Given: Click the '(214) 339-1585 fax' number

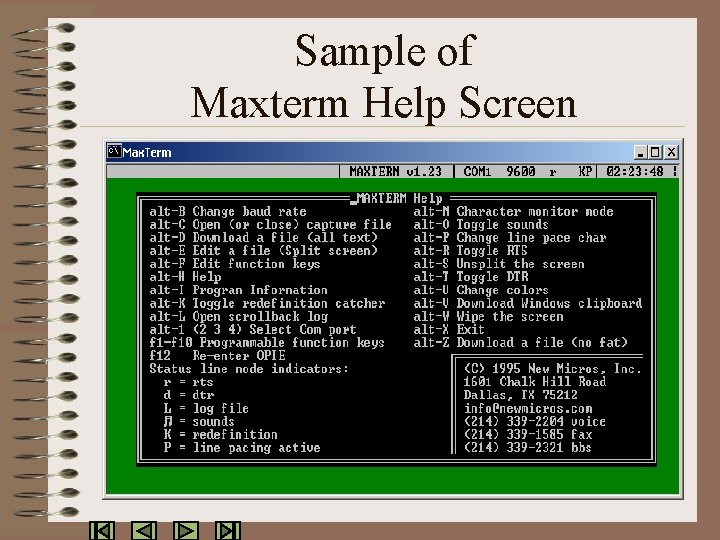Looking at the screenshot, I should pos(528,434).
